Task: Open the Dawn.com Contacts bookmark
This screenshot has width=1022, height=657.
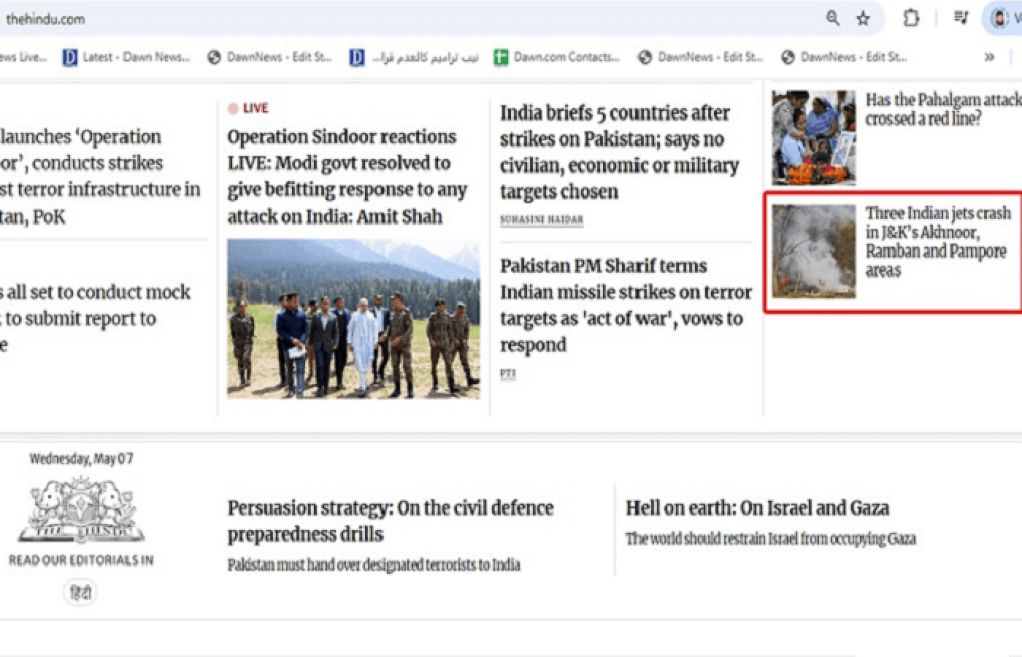Action: coord(557,57)
